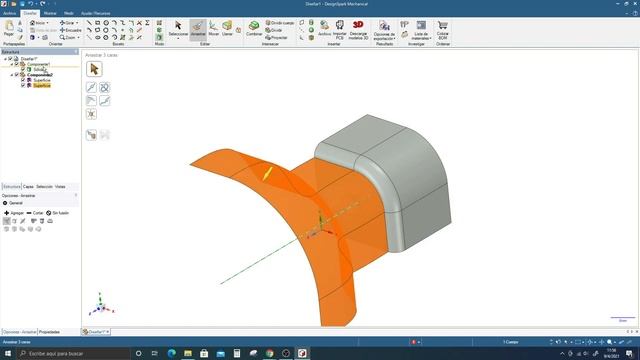Select the Circle sketch tool

tap(106, 23)
